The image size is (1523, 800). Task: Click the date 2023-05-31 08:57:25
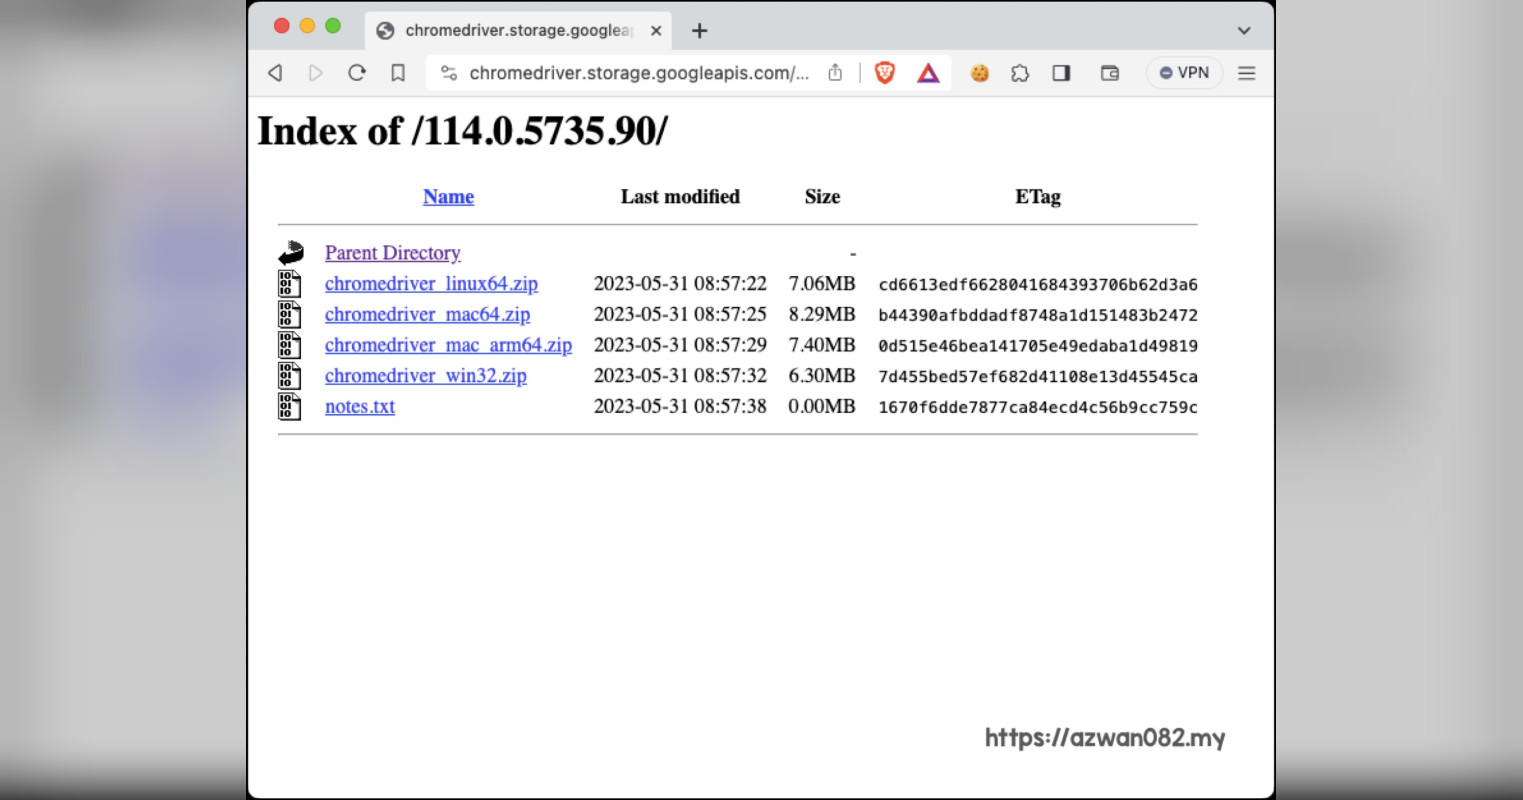click(x=680, y=314)
